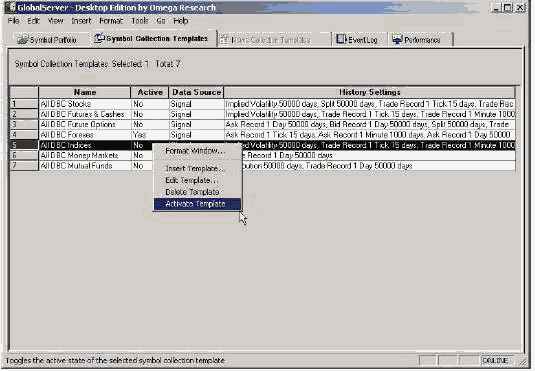
Task: Click the Performance tab icon
Action: [x=397, y=40]
